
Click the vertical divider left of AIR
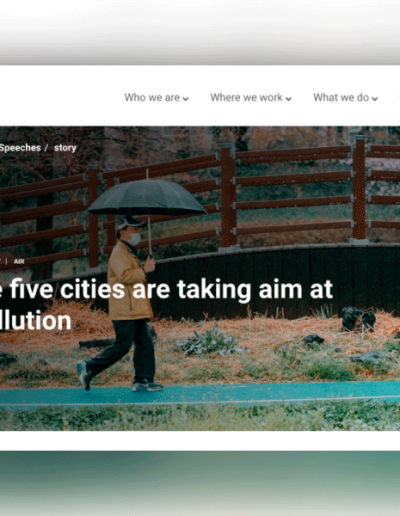6,261
